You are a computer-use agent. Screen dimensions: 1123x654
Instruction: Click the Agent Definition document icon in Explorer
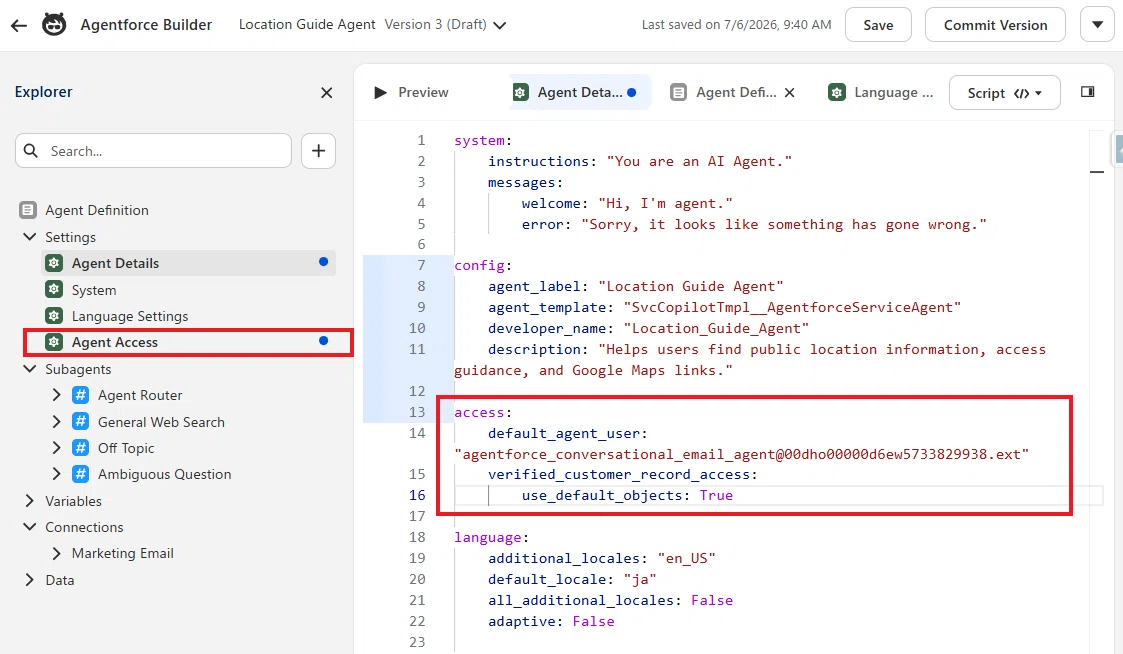[28, 210]
